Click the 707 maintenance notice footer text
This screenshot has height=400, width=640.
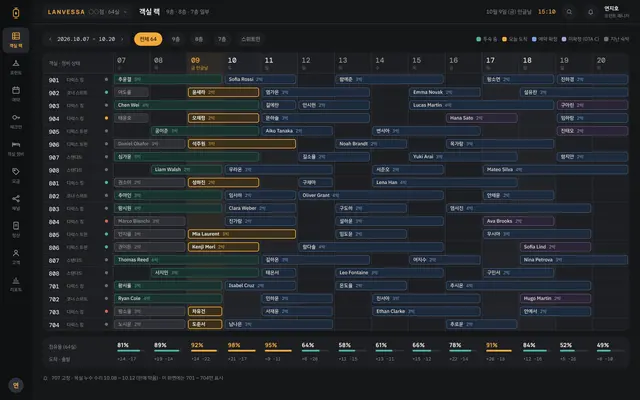(137, 378)
